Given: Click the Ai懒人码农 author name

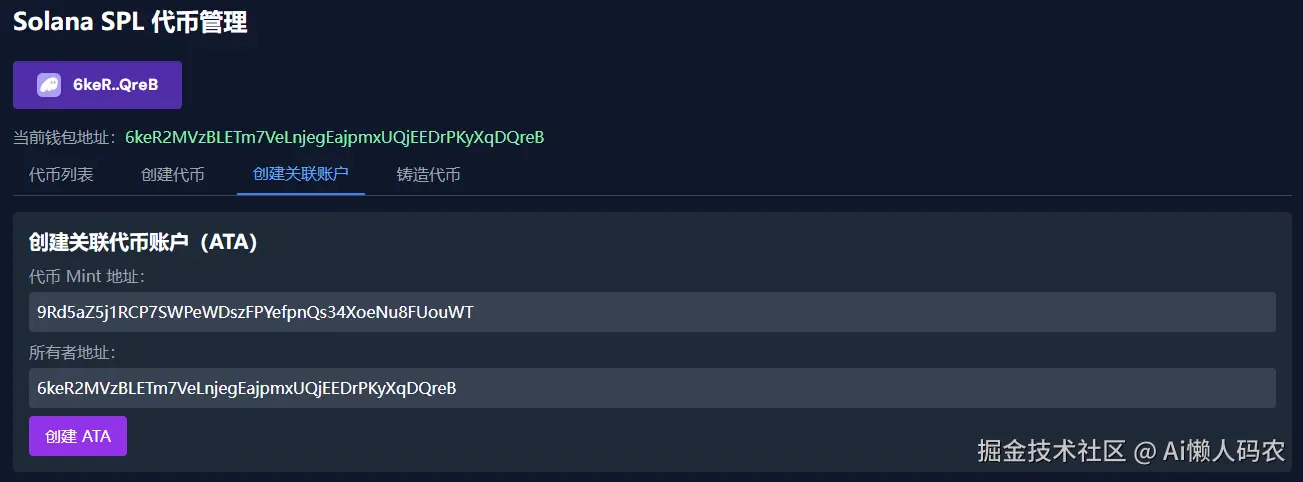Looking at the screenshot, I should 1223,451.
